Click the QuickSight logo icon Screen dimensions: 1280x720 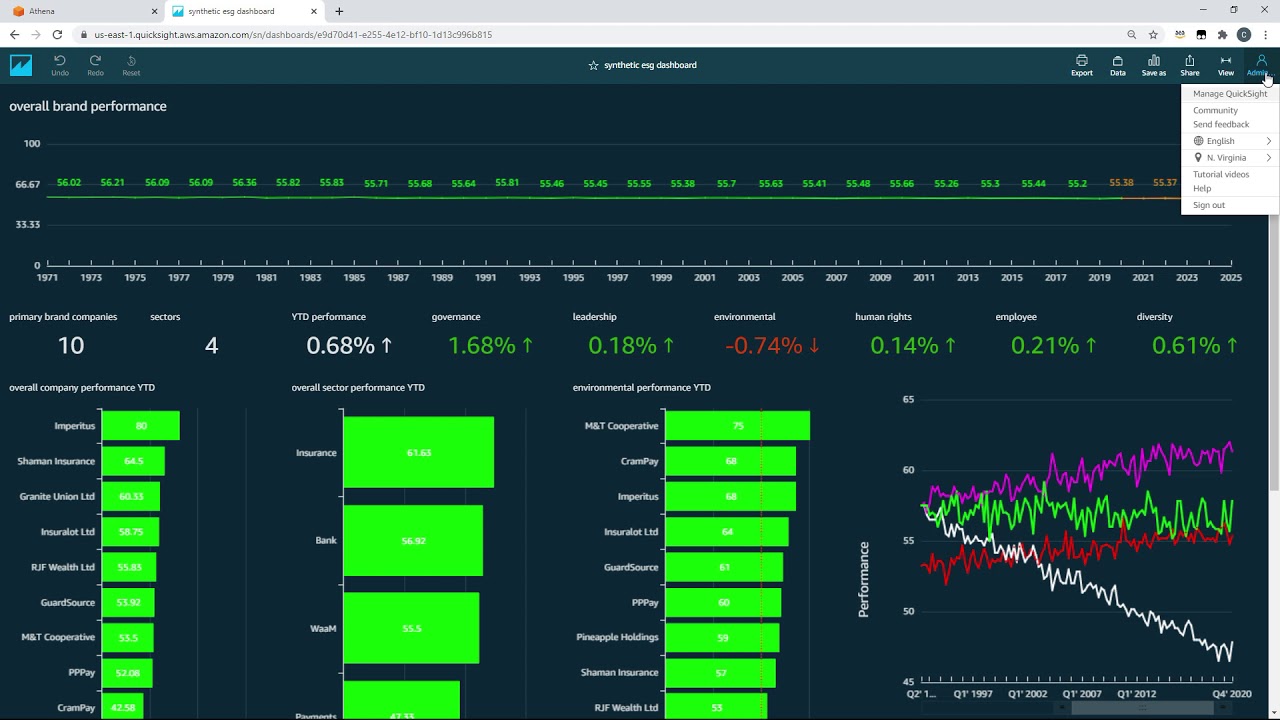(x=21, y=65)
